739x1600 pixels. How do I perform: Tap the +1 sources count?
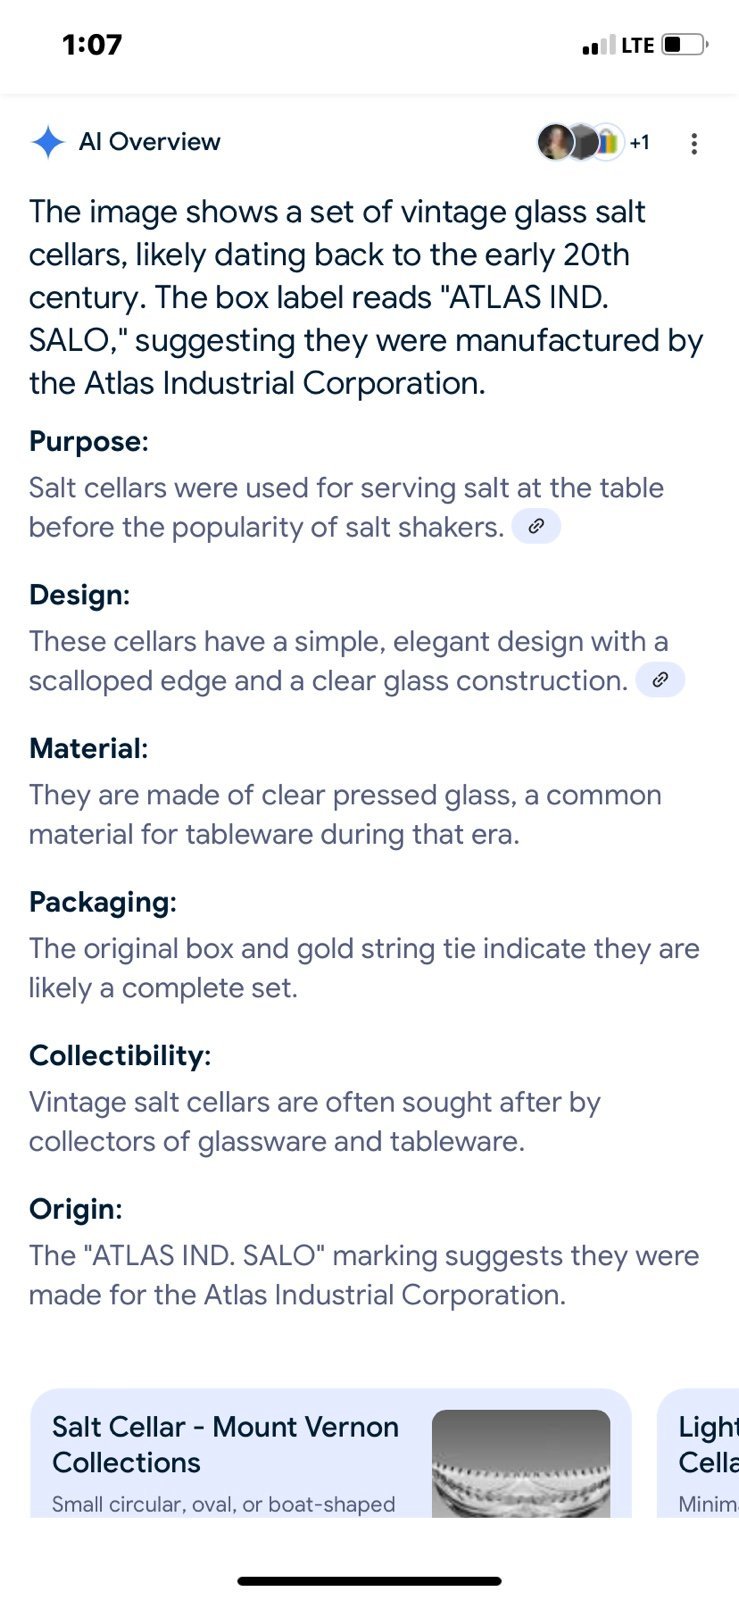639,142
